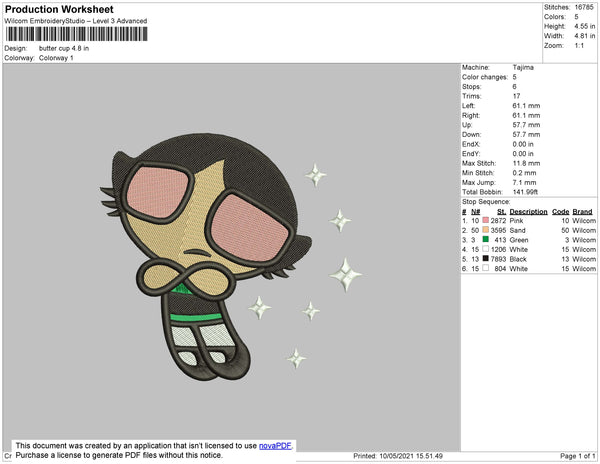Image resolution: width=600 pixels, height=464 pixels.
Task: Click the stitch count '7893'
Action: 498,259
